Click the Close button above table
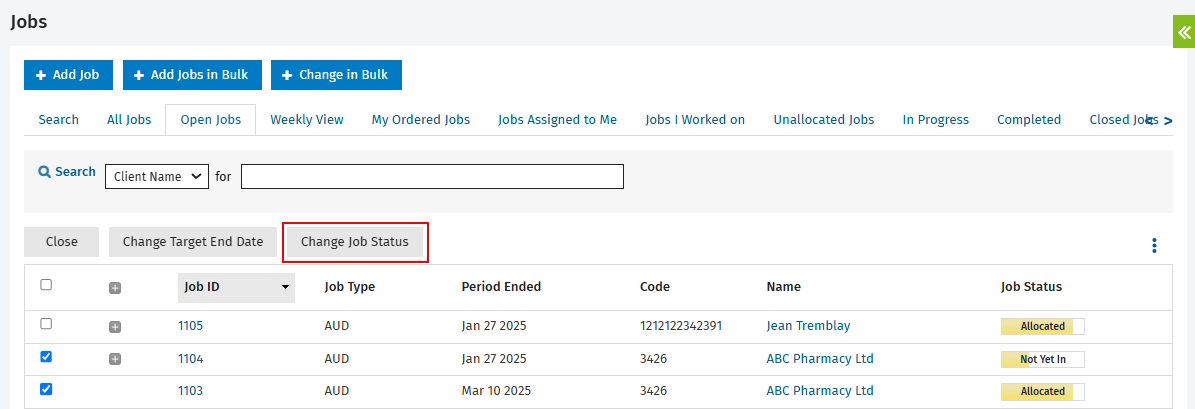Image resolution: width=1195 pixels, height=409 pixels. pos(62,241)
